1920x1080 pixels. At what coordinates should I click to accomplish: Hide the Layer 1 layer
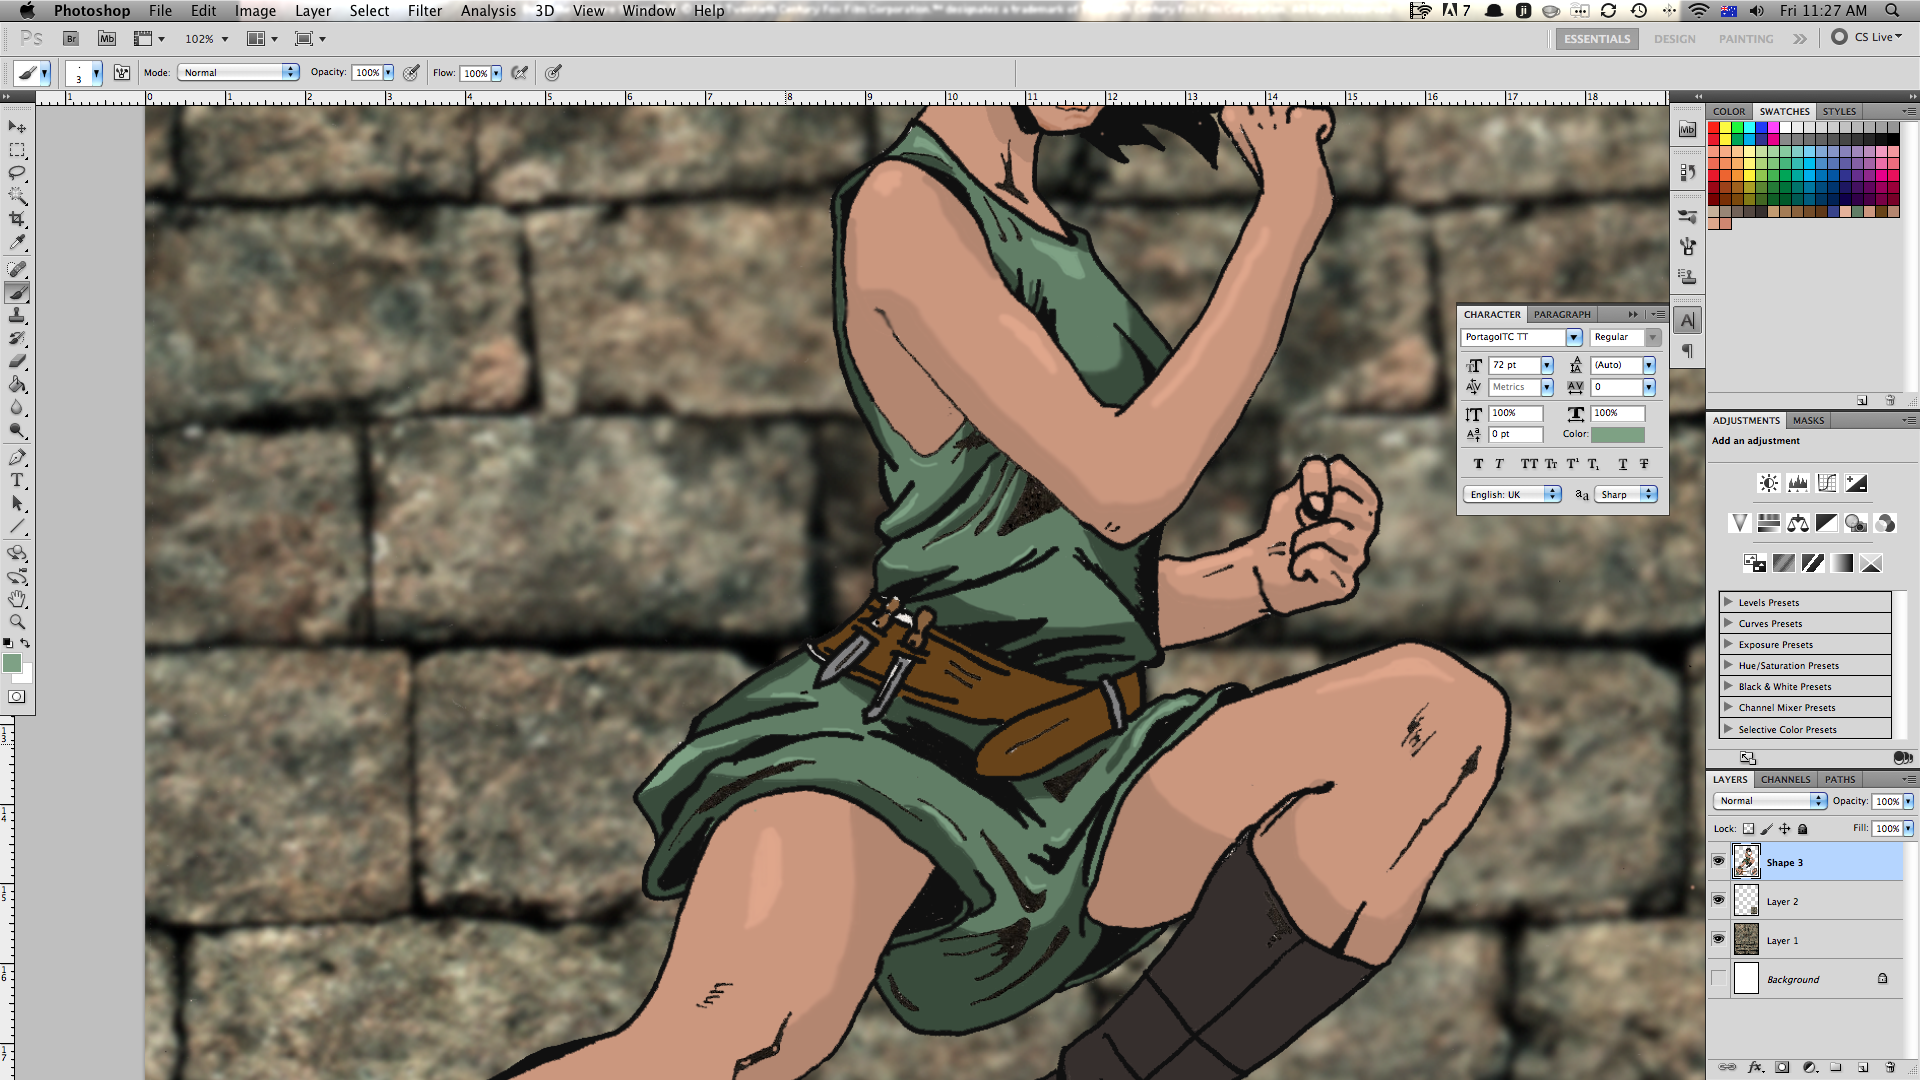pos(1719,939)
